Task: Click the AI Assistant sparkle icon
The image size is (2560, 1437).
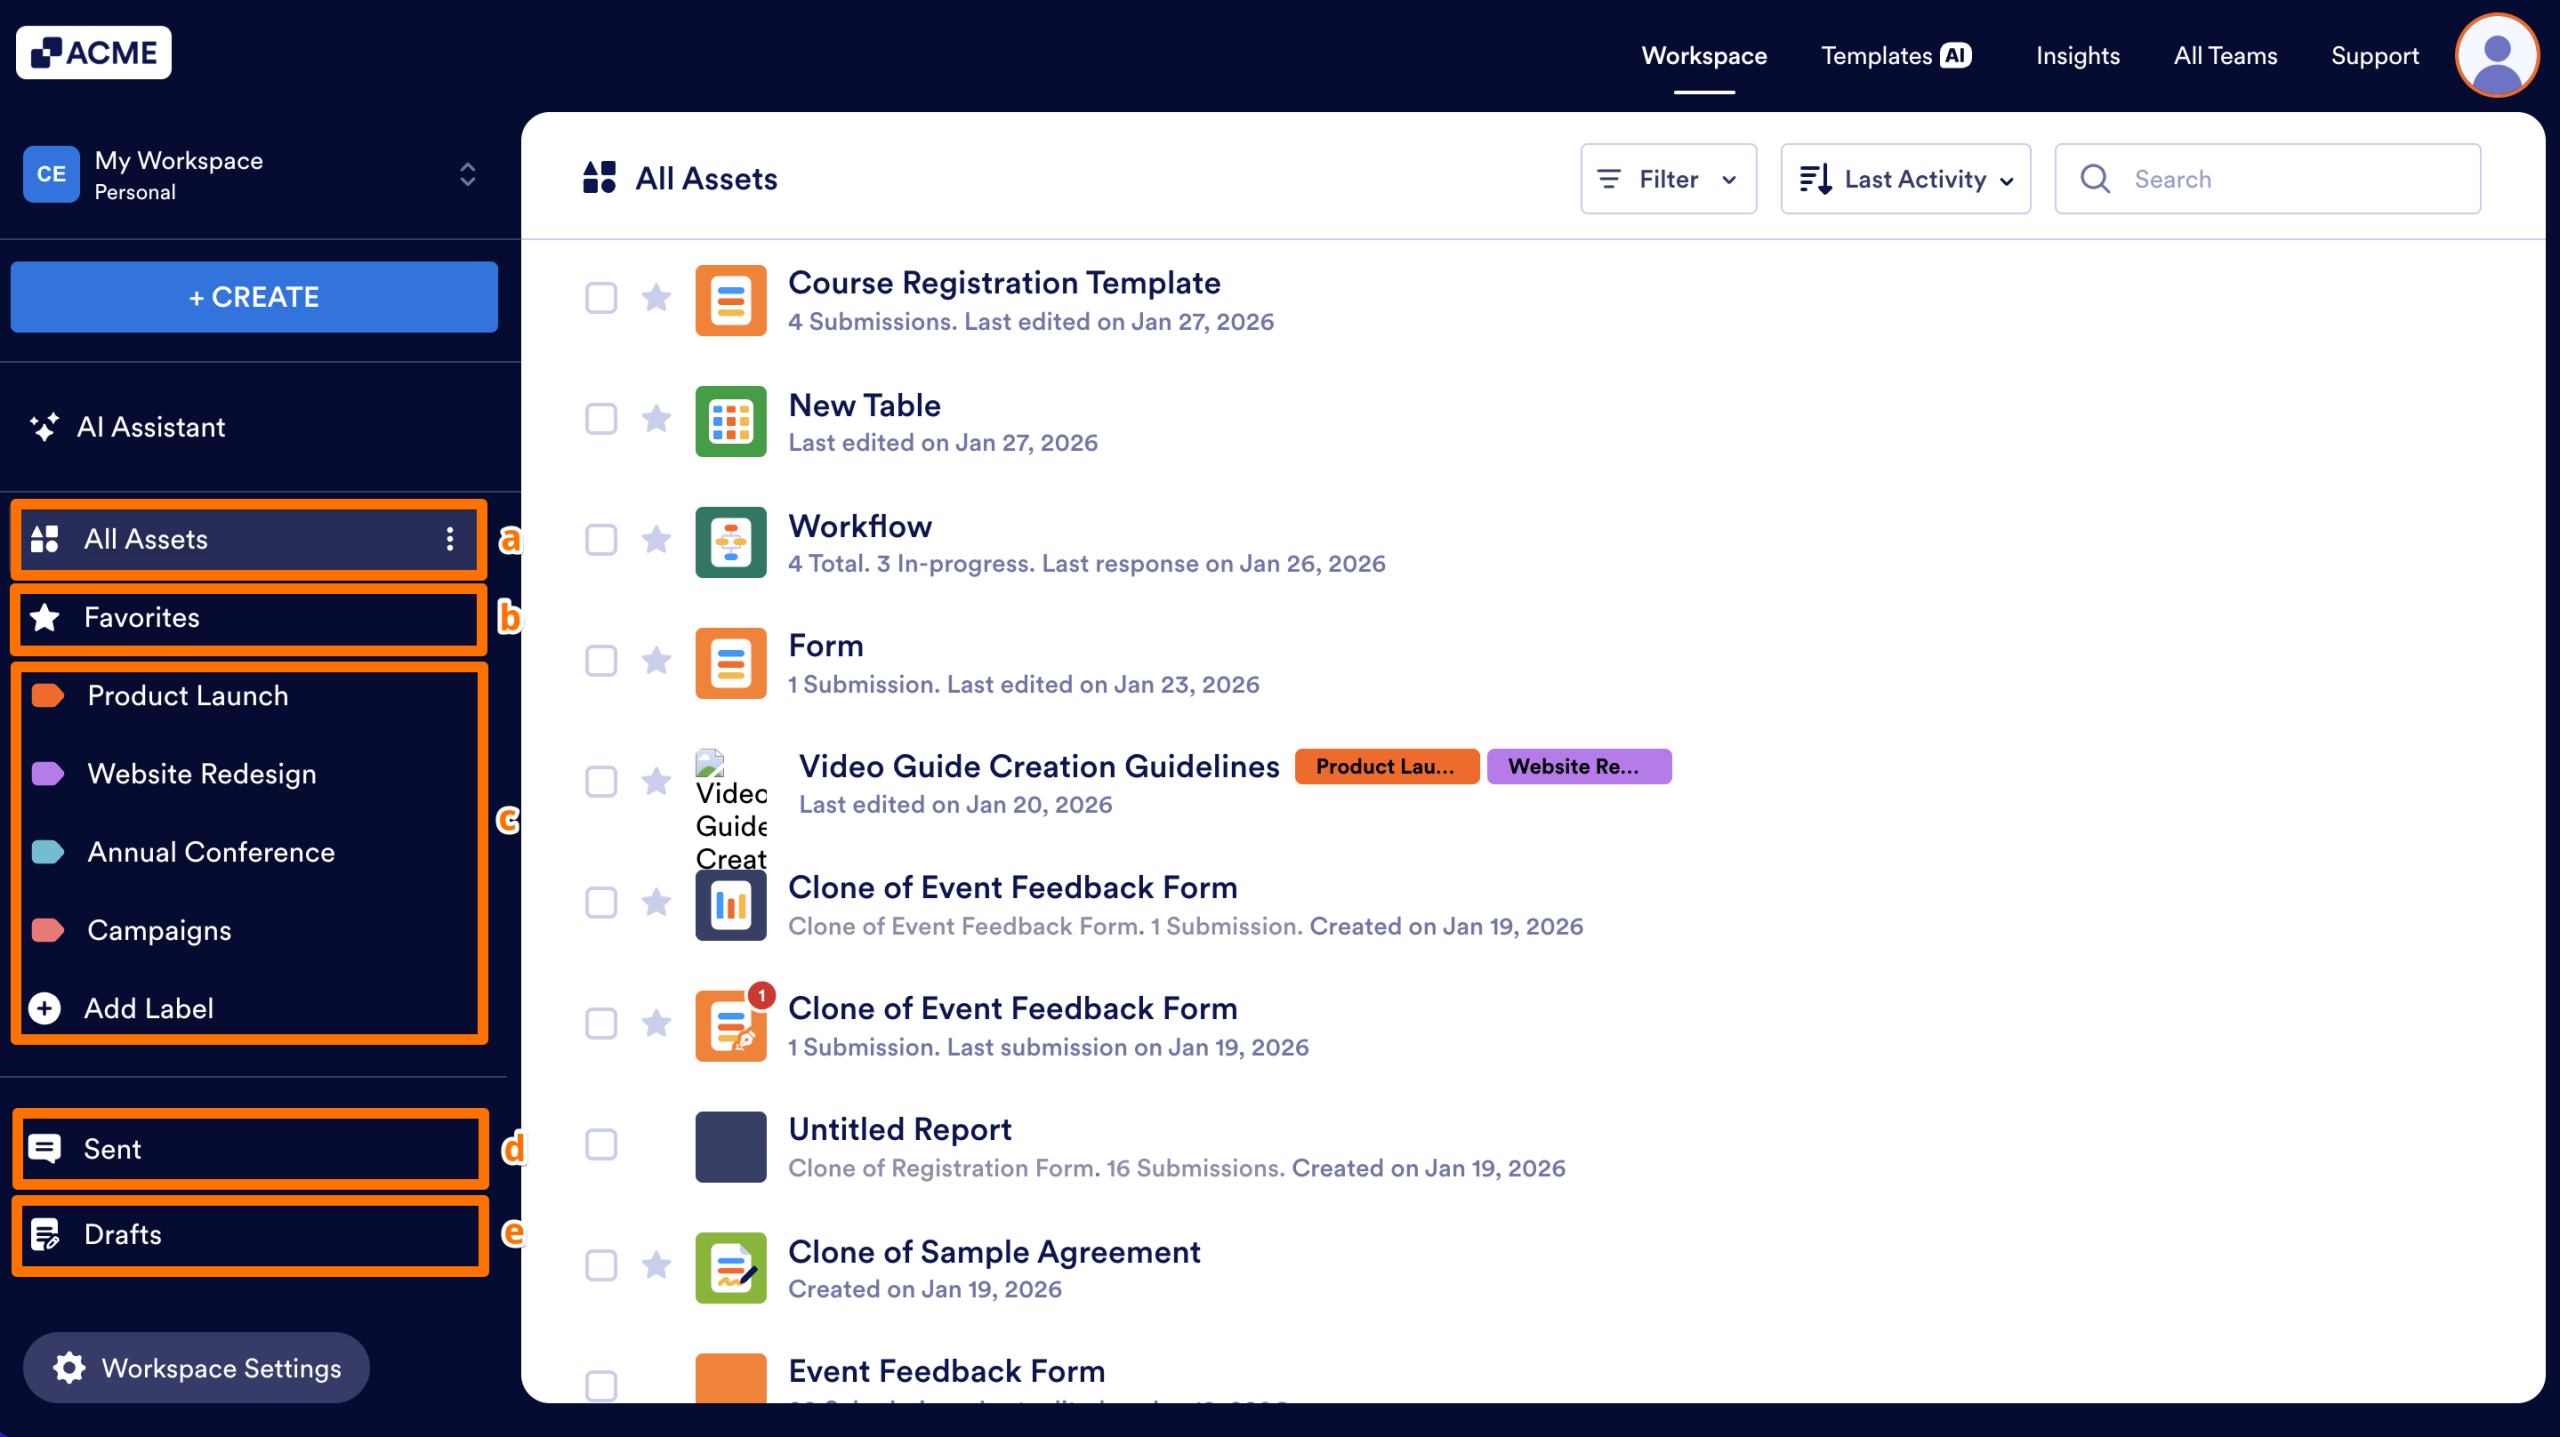Action: (x=44, y=427)
